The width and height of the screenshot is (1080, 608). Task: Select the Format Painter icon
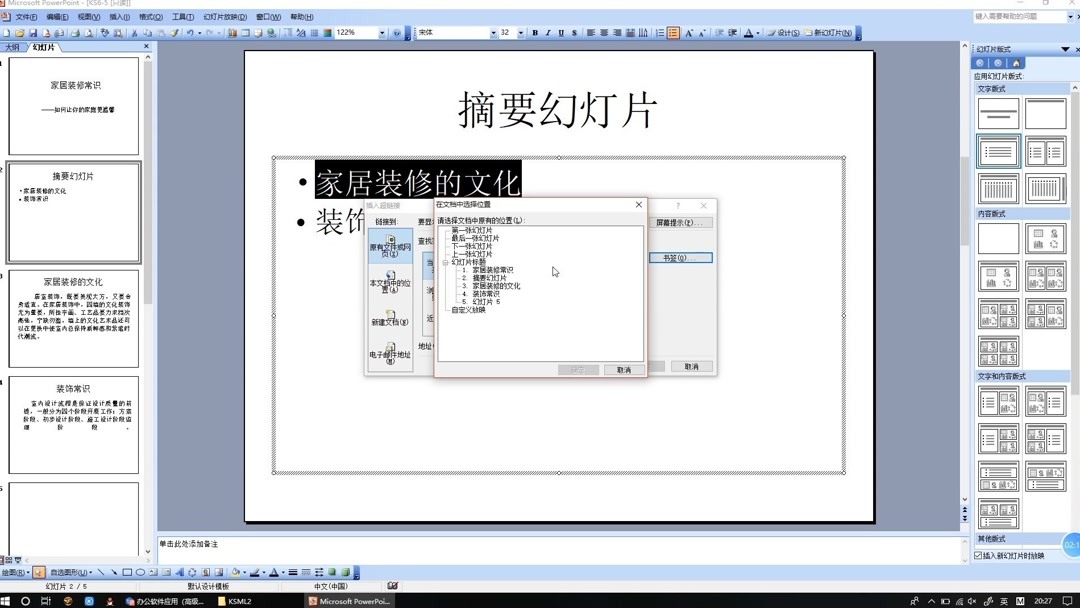coord(173,32)
